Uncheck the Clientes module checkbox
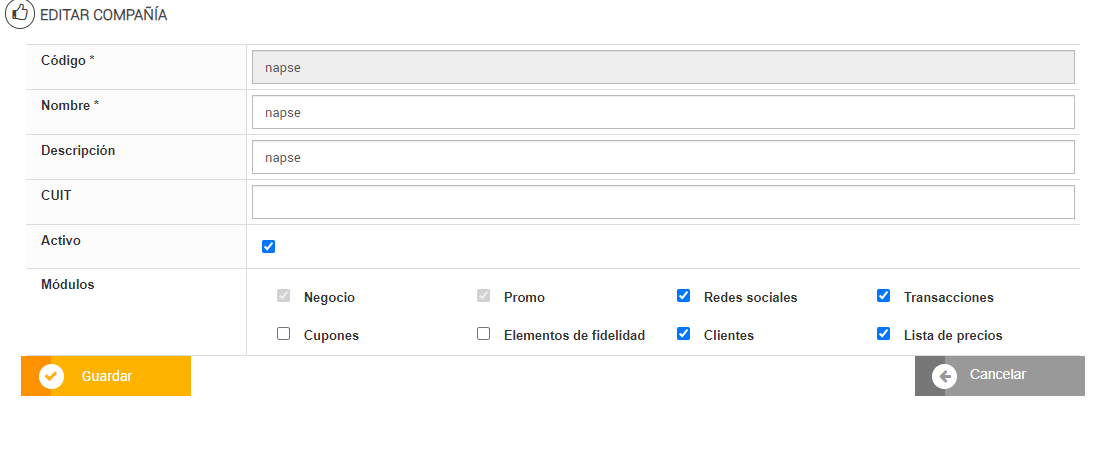This screenshot has height=460, width=1106. (x=683, y=334)
